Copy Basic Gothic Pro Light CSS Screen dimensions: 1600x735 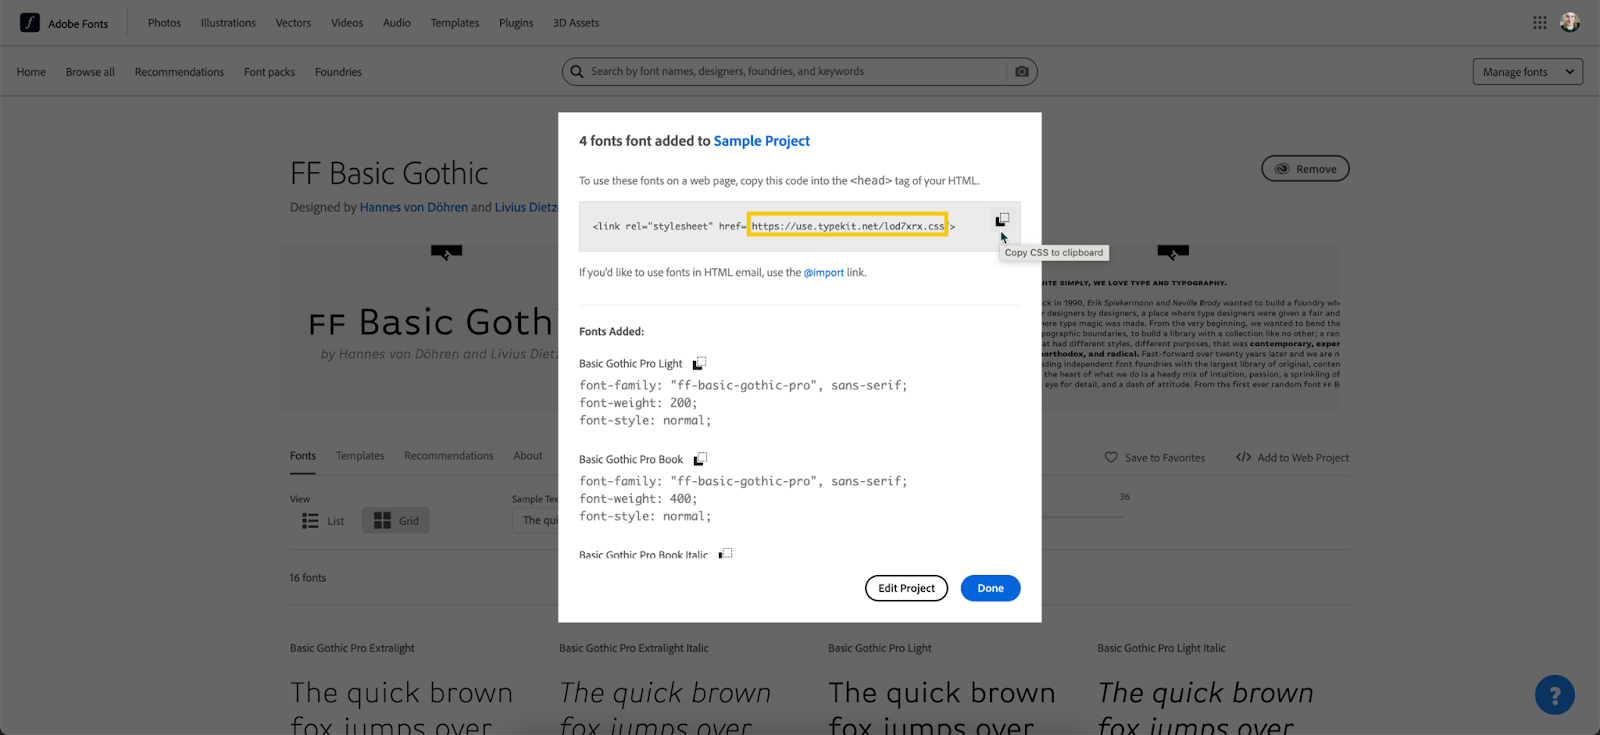pos(699,363)
